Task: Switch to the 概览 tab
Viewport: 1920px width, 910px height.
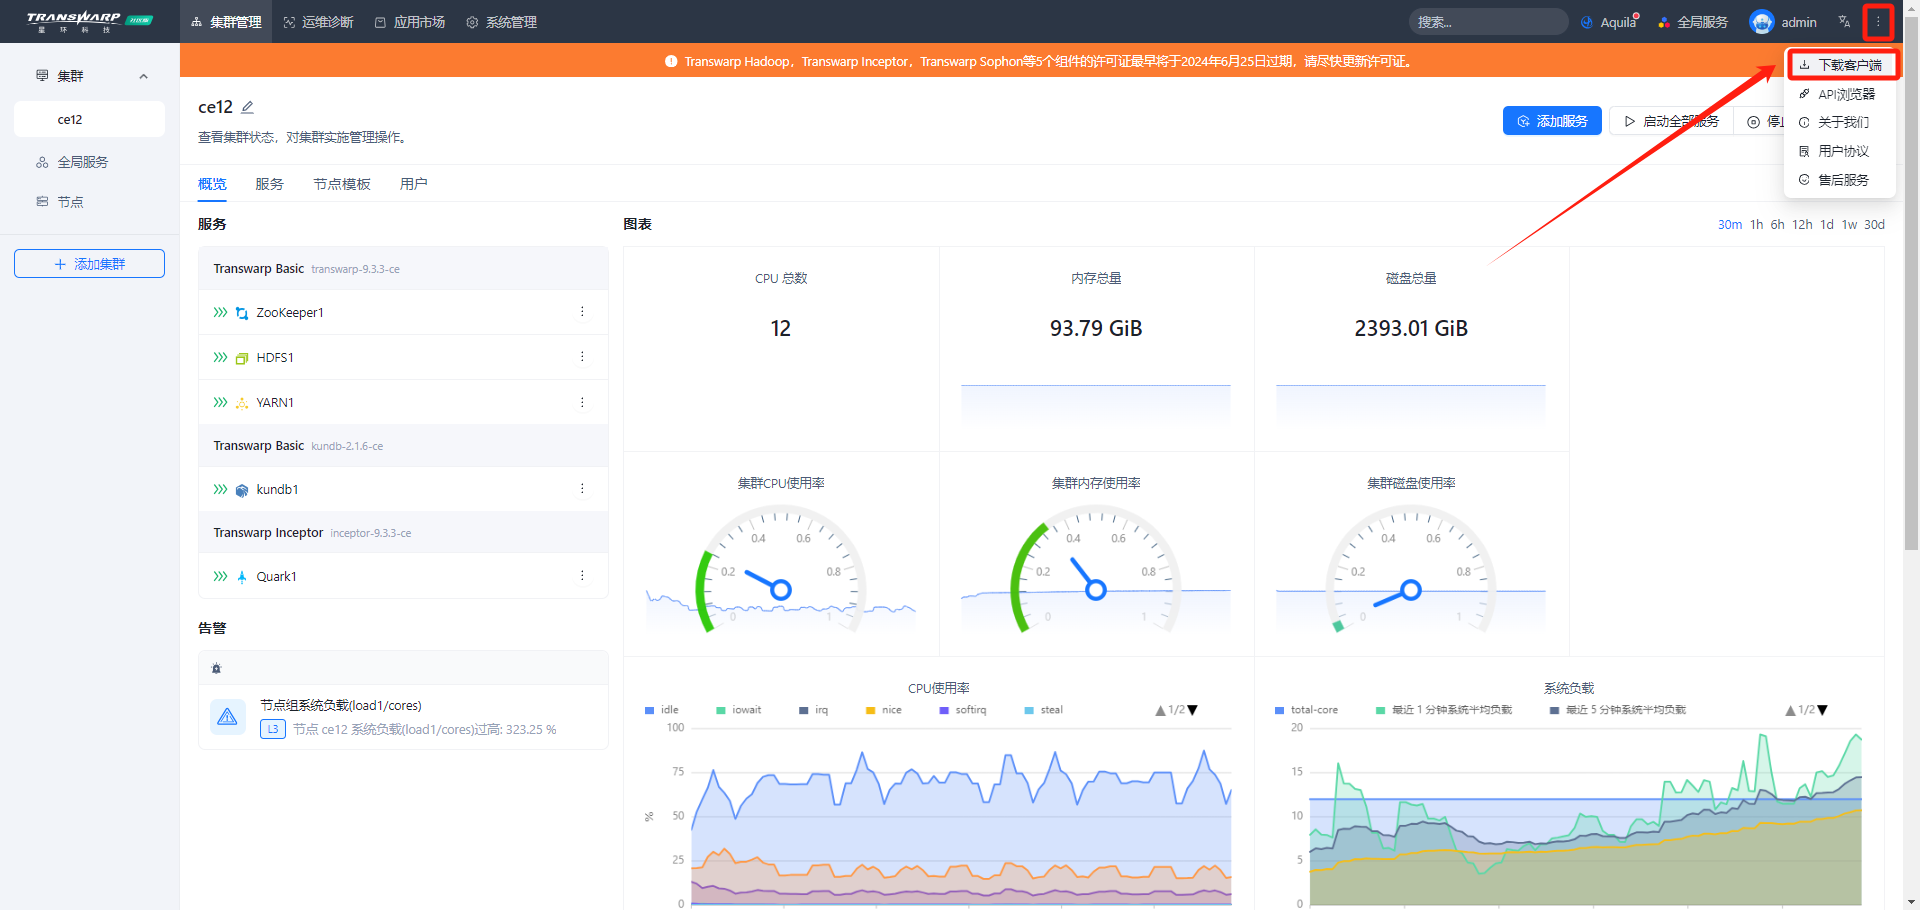Action: pyautogui.click(x=212, y=184)
